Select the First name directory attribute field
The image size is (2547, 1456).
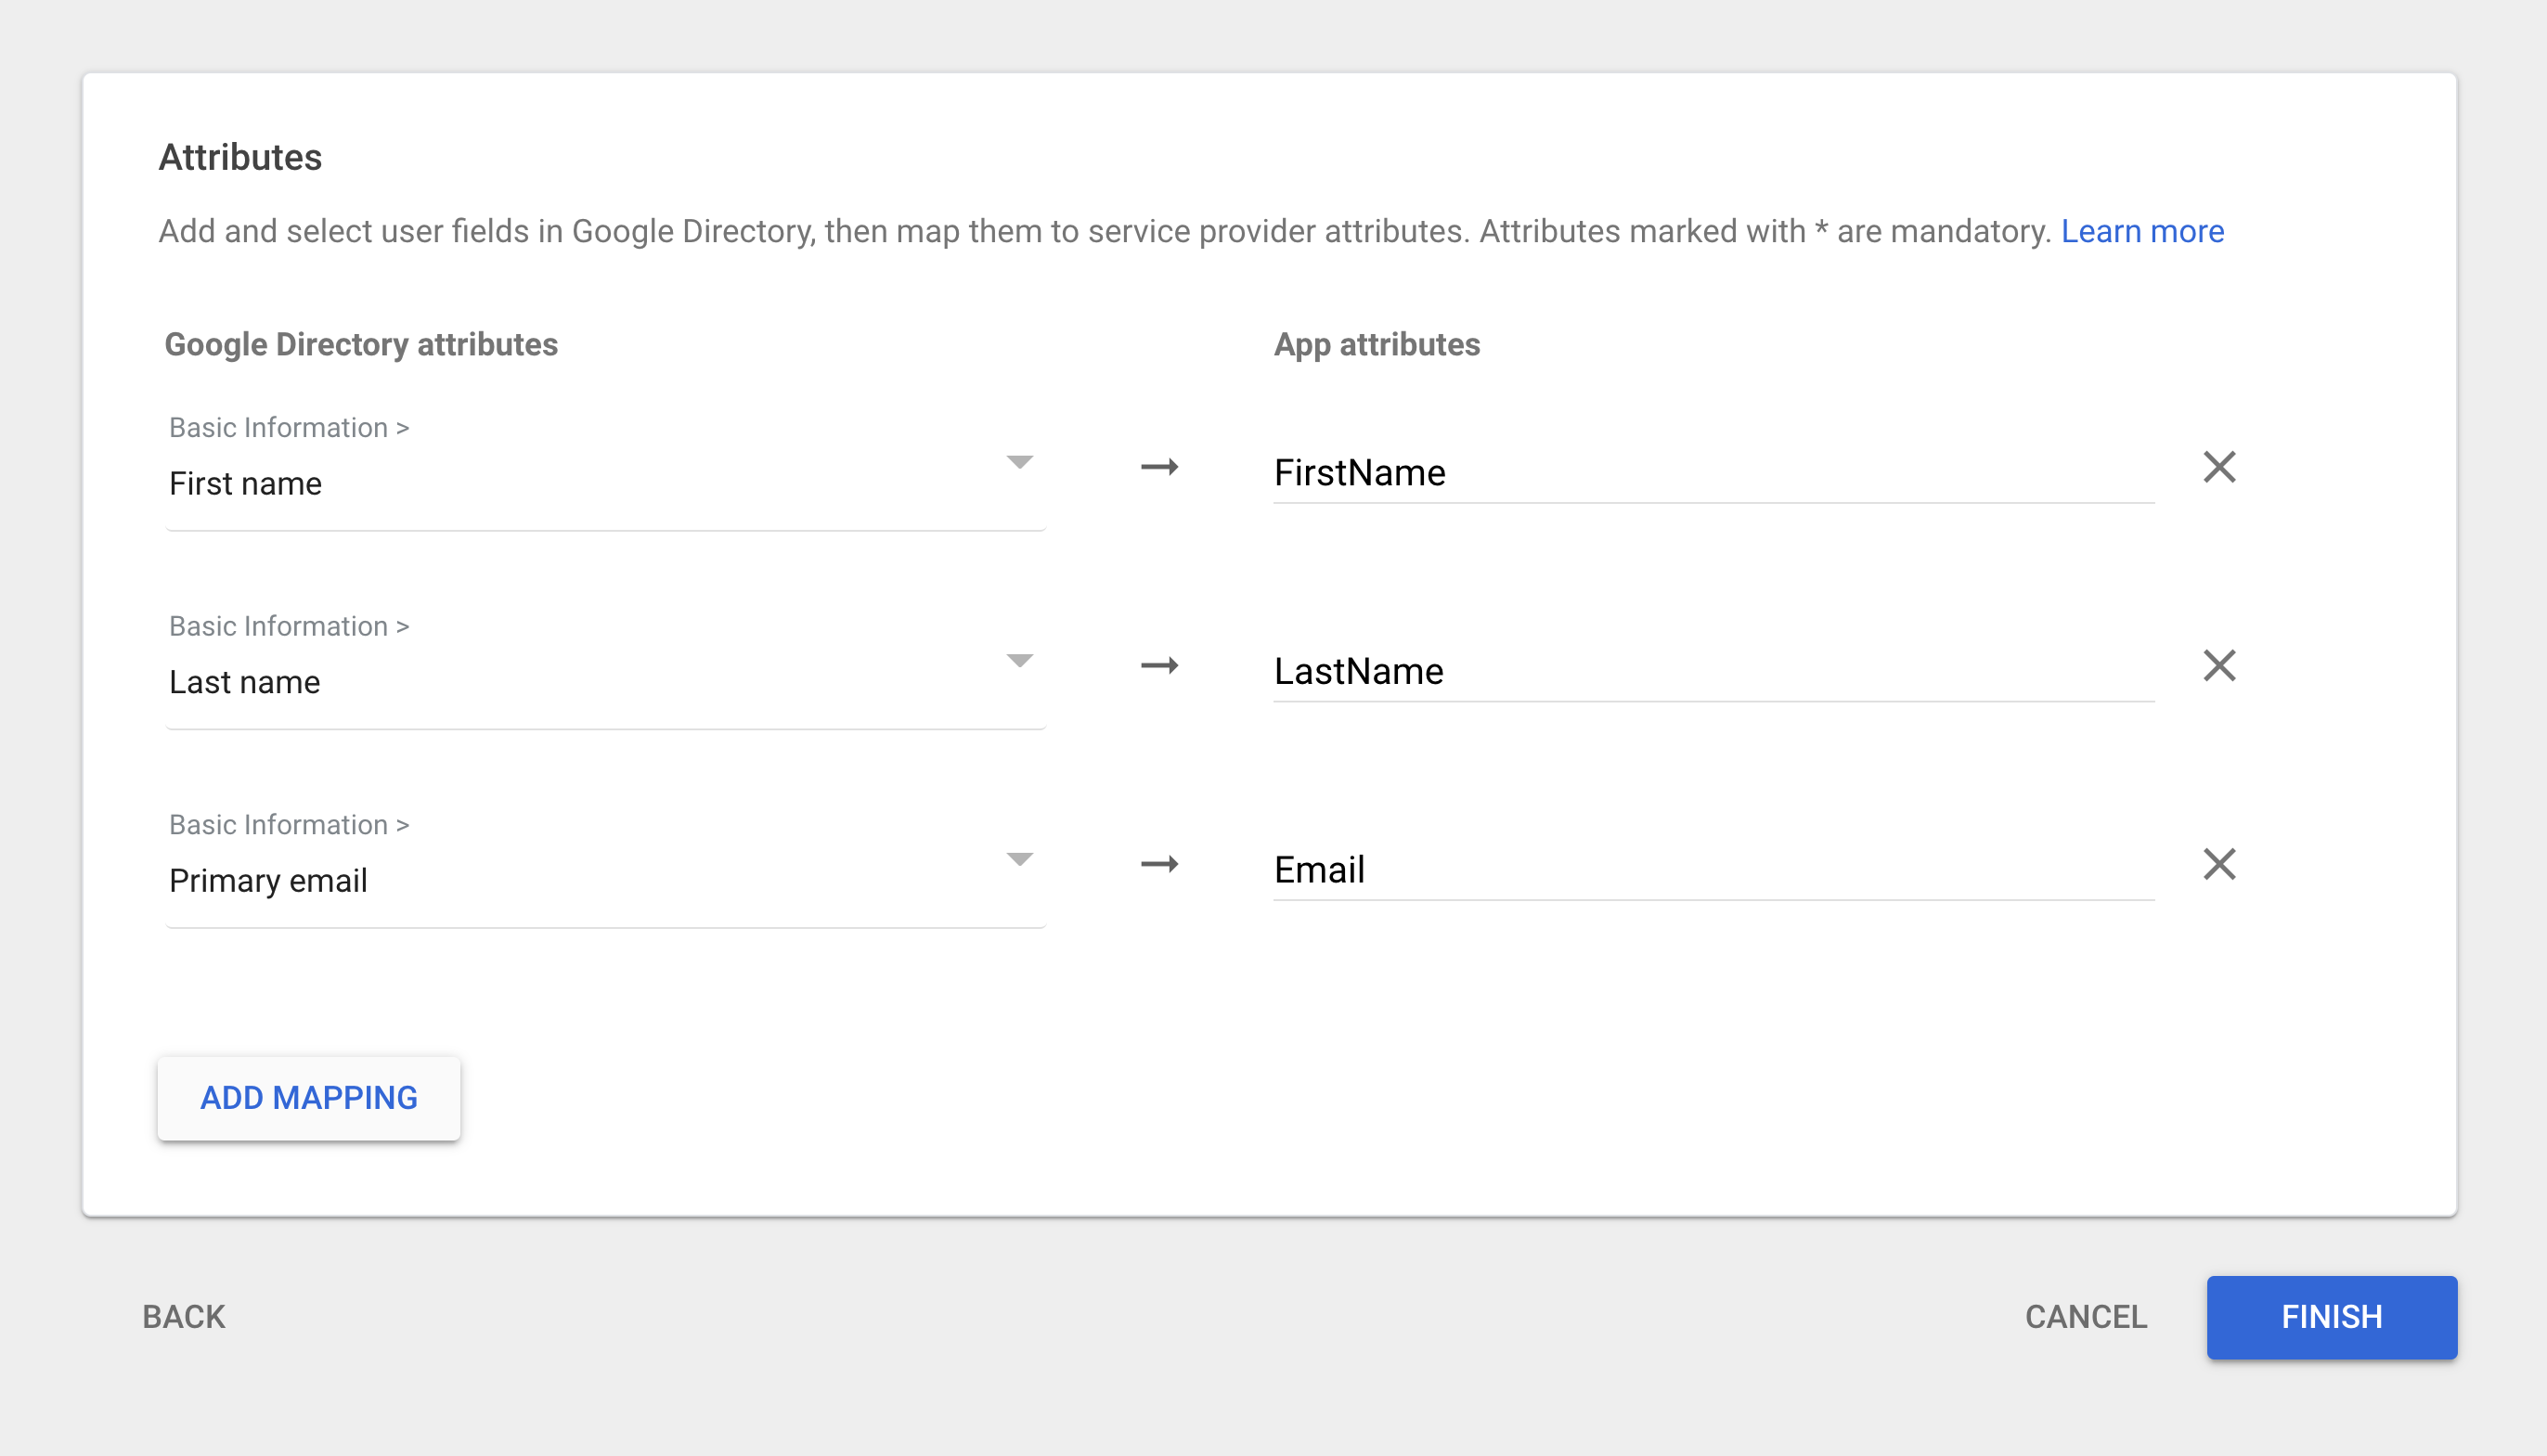click(580, 483)
